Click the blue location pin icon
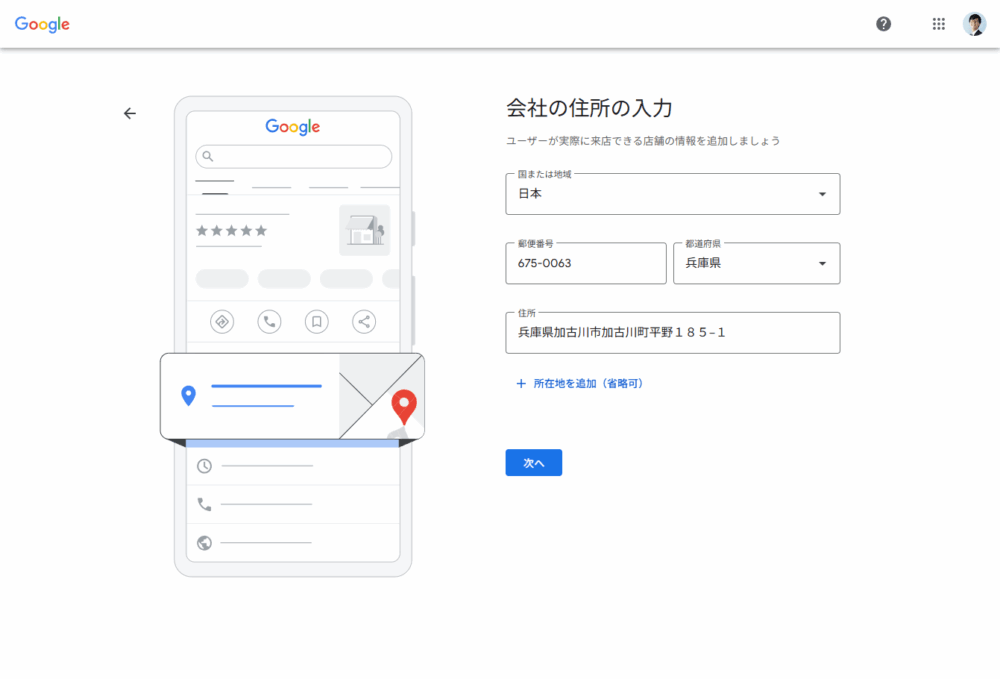This screenshot has height=679, width=1000. (188, 396)
